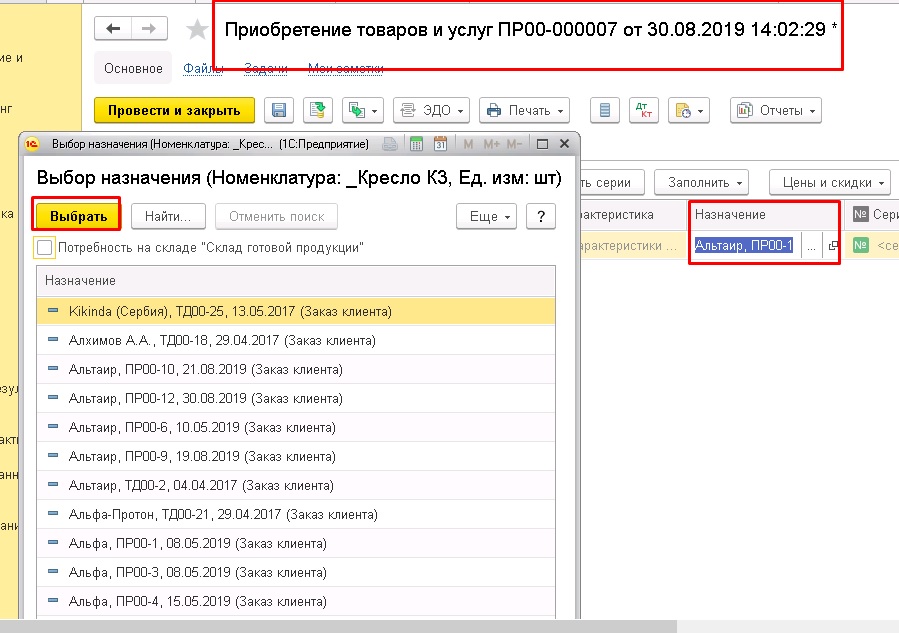Open the Еще dropdown in dialog
The image size is (899, 633).
[487, 216]
